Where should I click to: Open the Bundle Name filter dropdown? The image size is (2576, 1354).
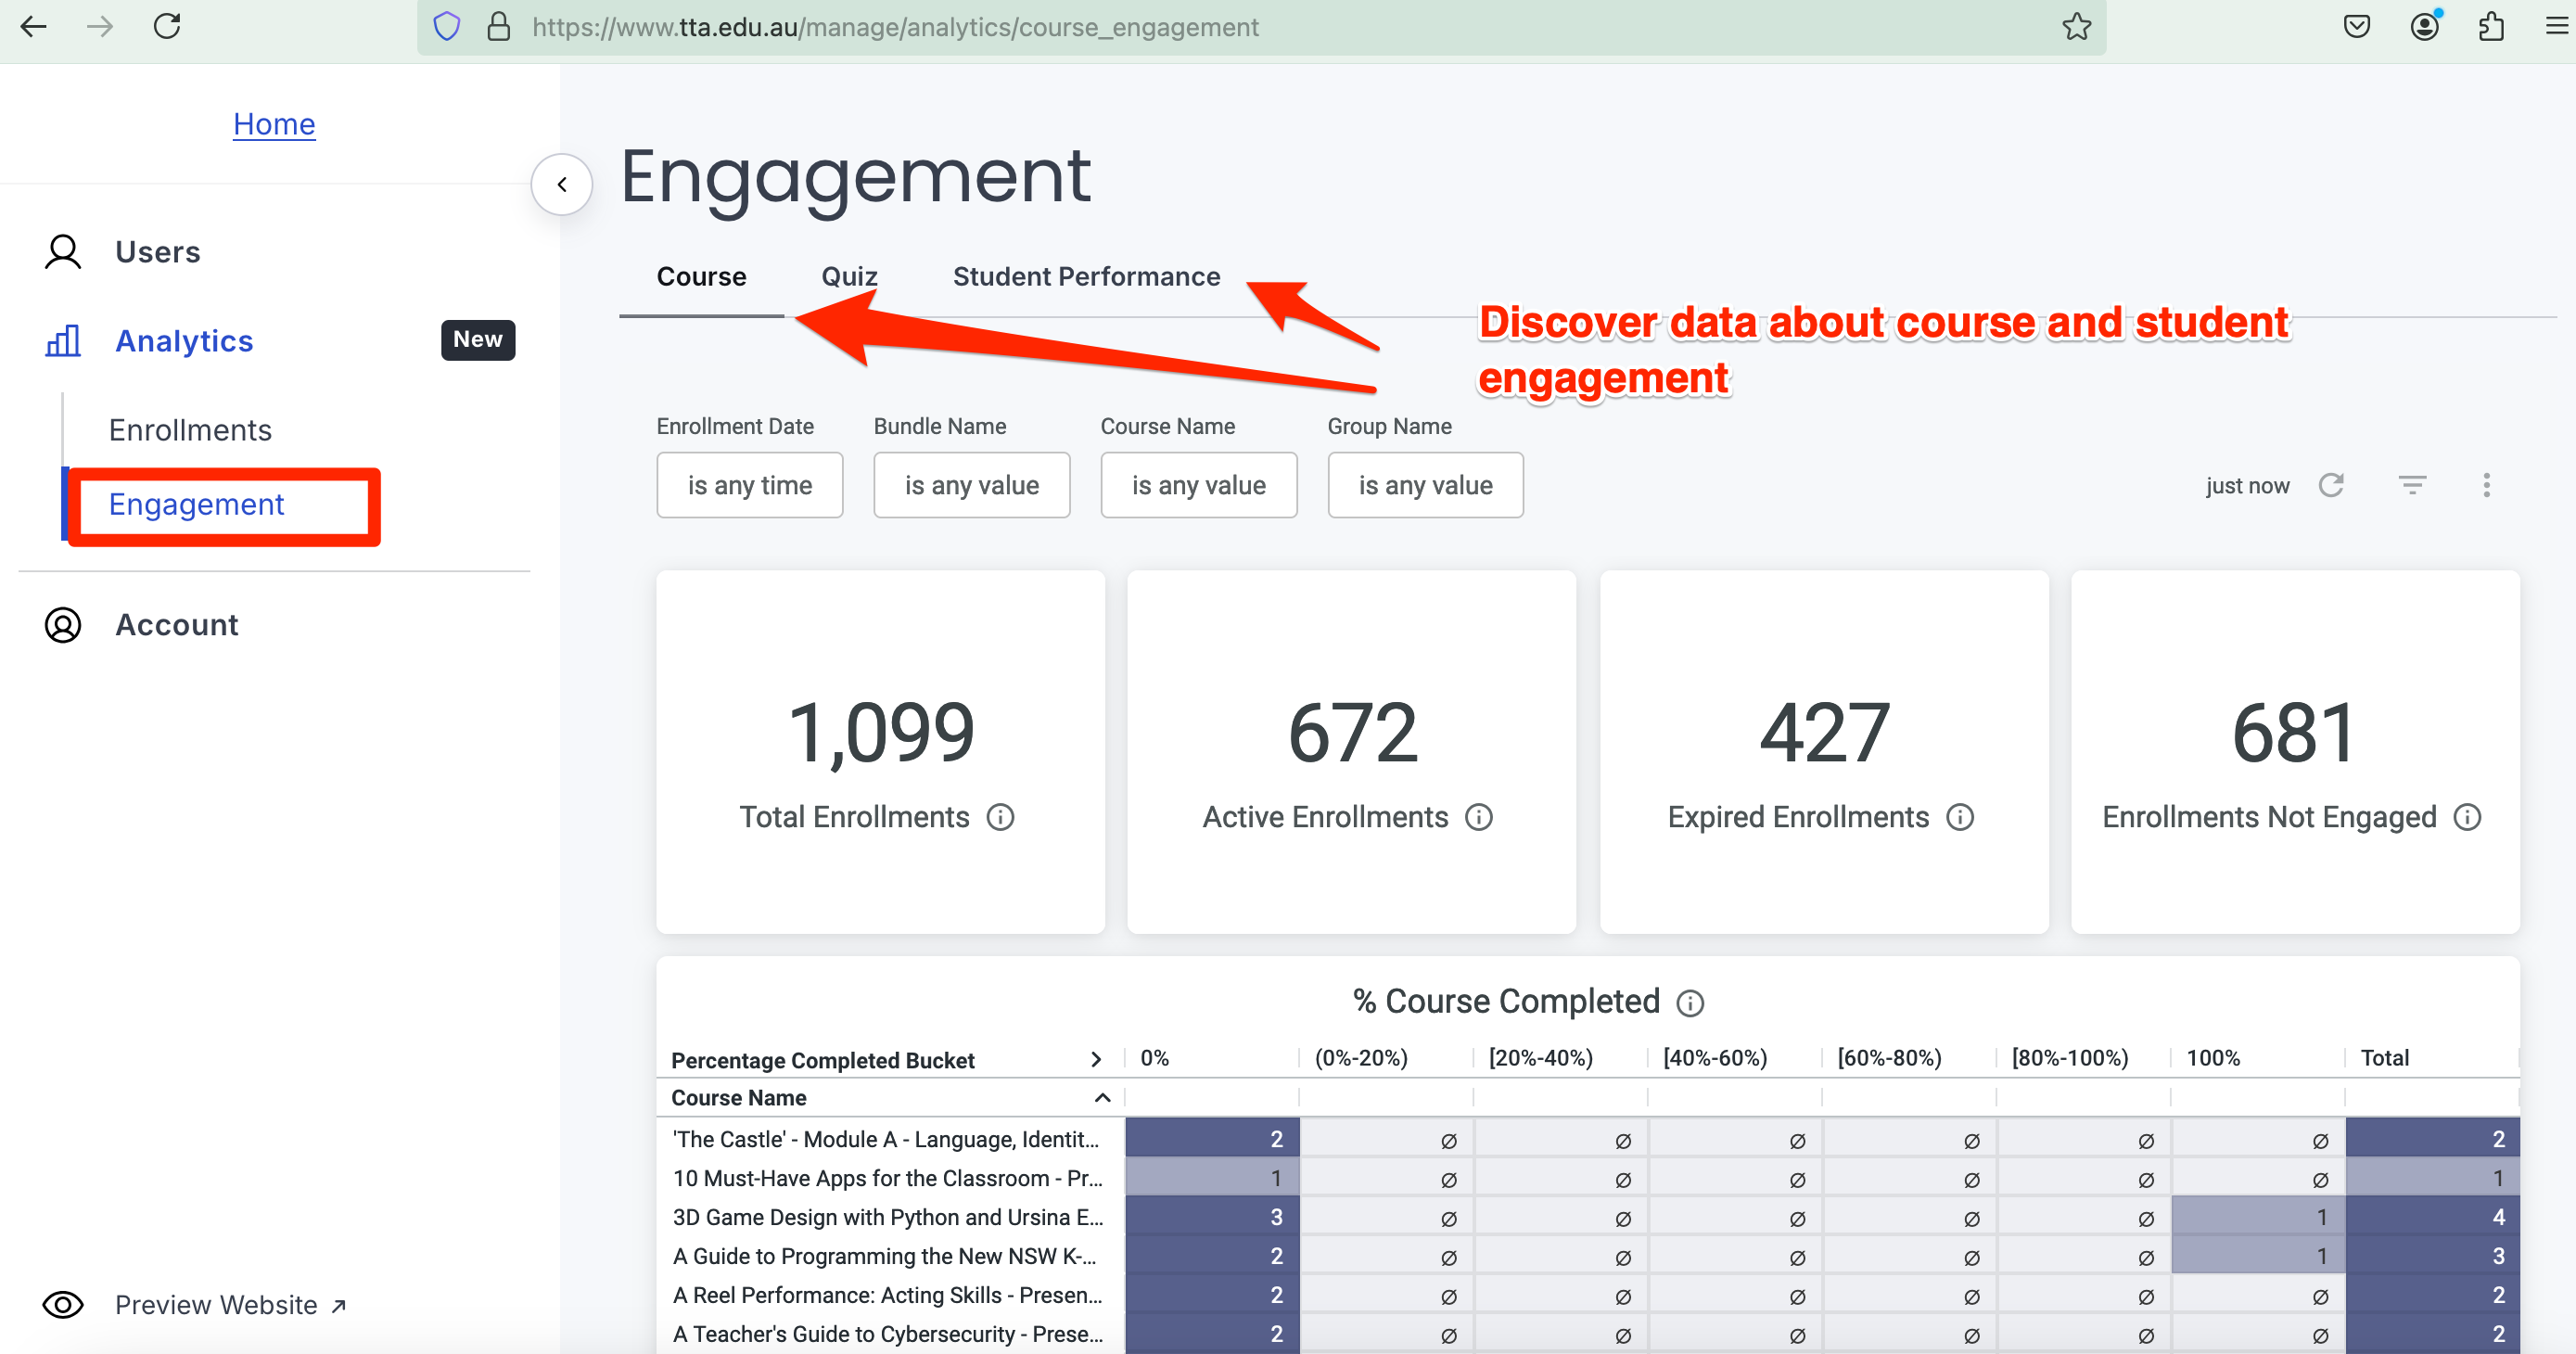971,485
